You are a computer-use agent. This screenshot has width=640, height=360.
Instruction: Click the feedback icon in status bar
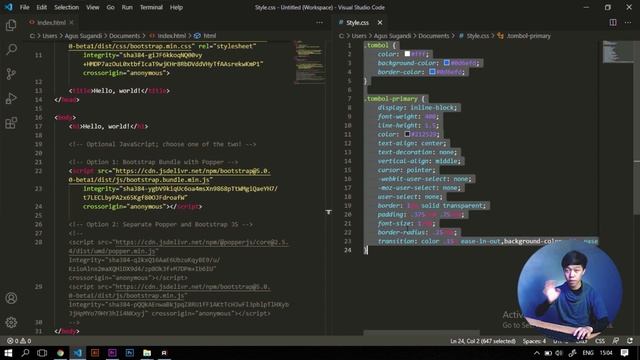click(x=616, y=341)
